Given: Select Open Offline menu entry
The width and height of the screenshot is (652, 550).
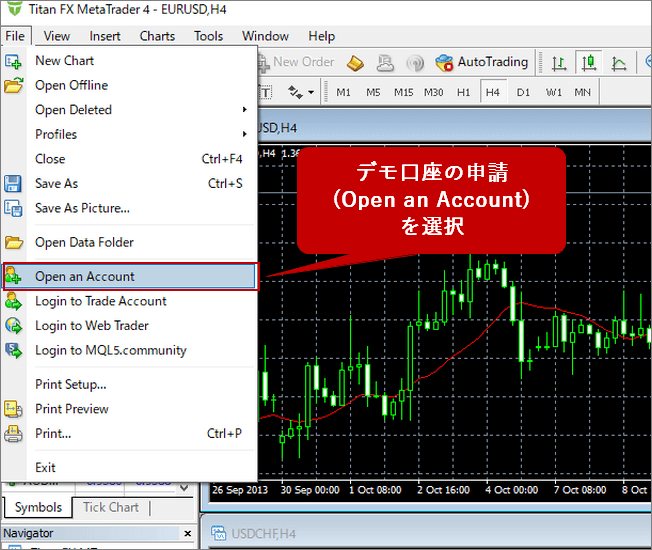Looking at the screenshot, I should (x=129, y=85).
